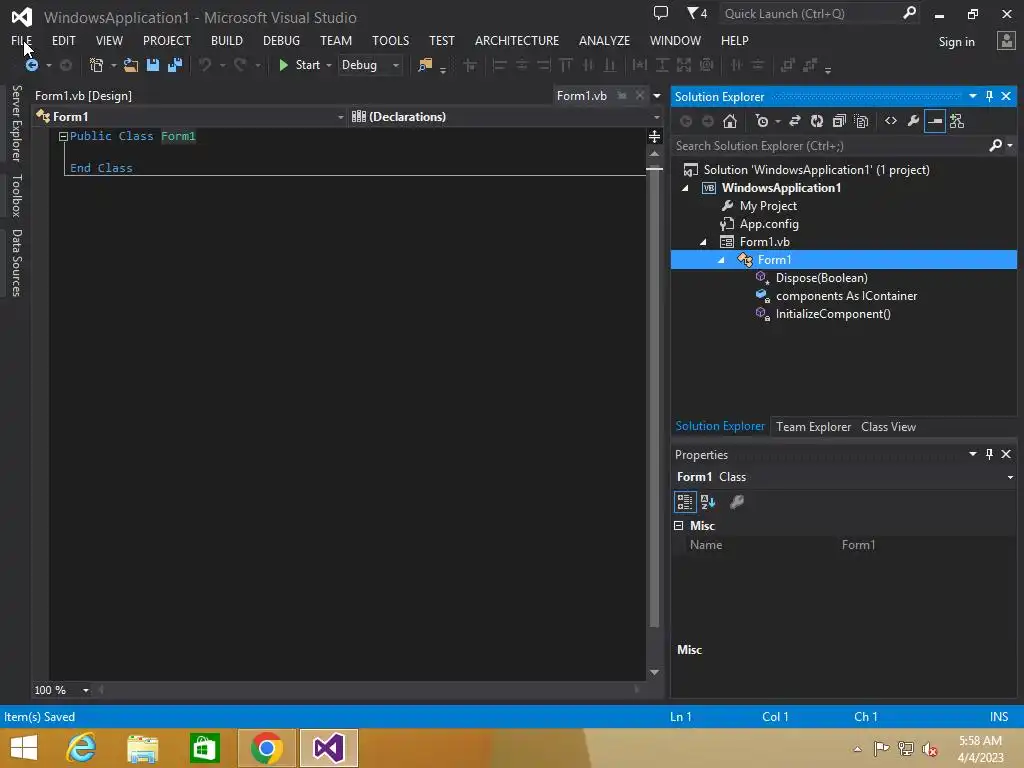Open the BUILD menu
1024x768 pixels.
coord(227,40)
